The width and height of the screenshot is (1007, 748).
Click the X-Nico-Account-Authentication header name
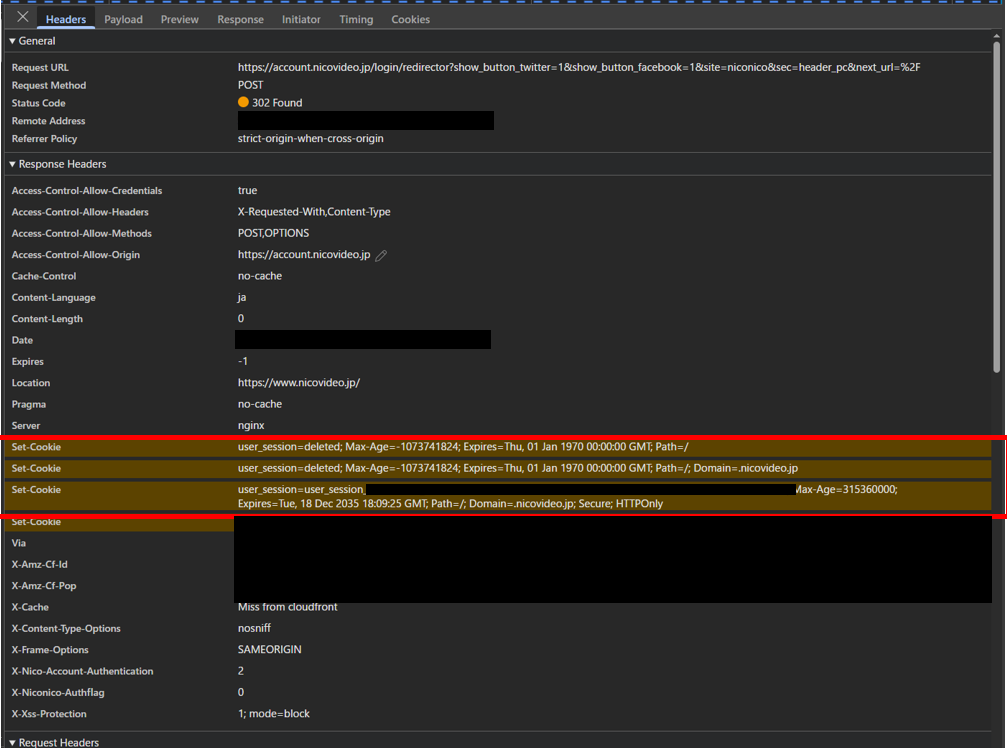click(83, 671)
